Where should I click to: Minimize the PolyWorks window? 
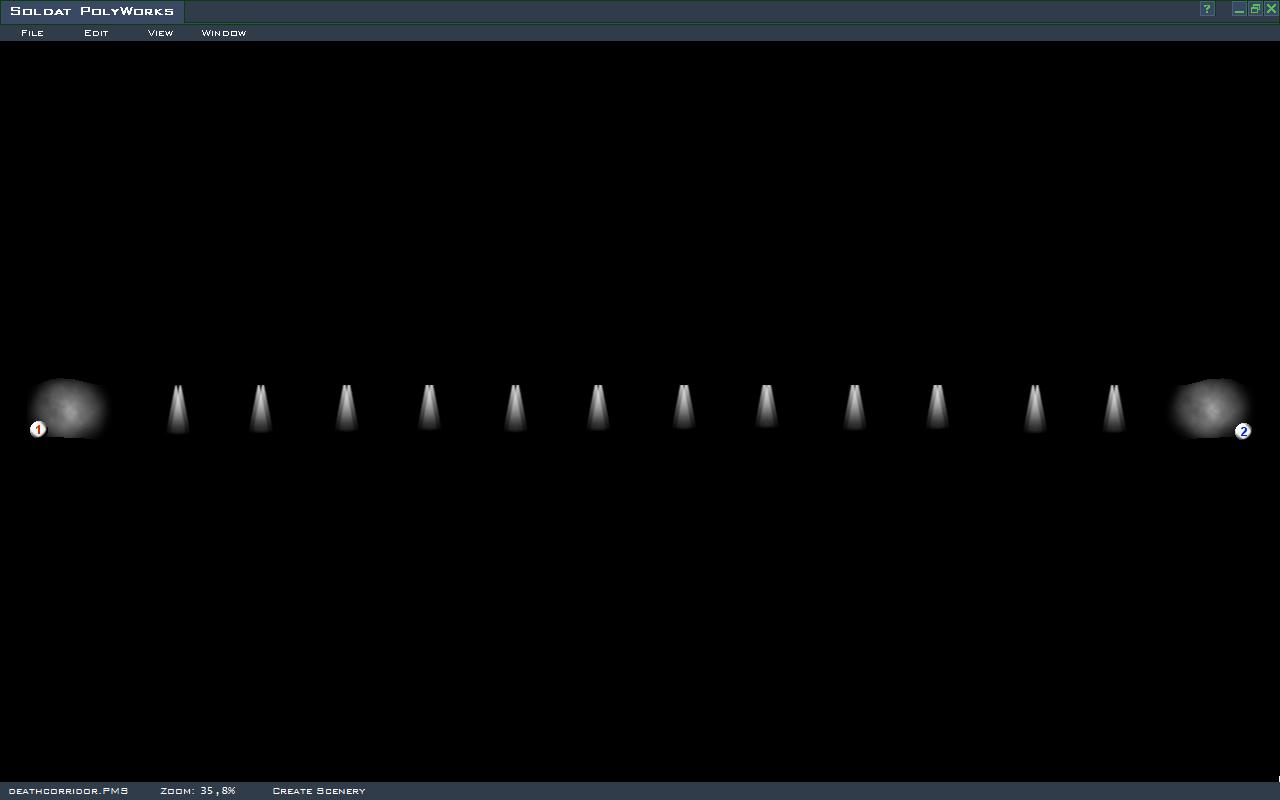point(1239,9)
